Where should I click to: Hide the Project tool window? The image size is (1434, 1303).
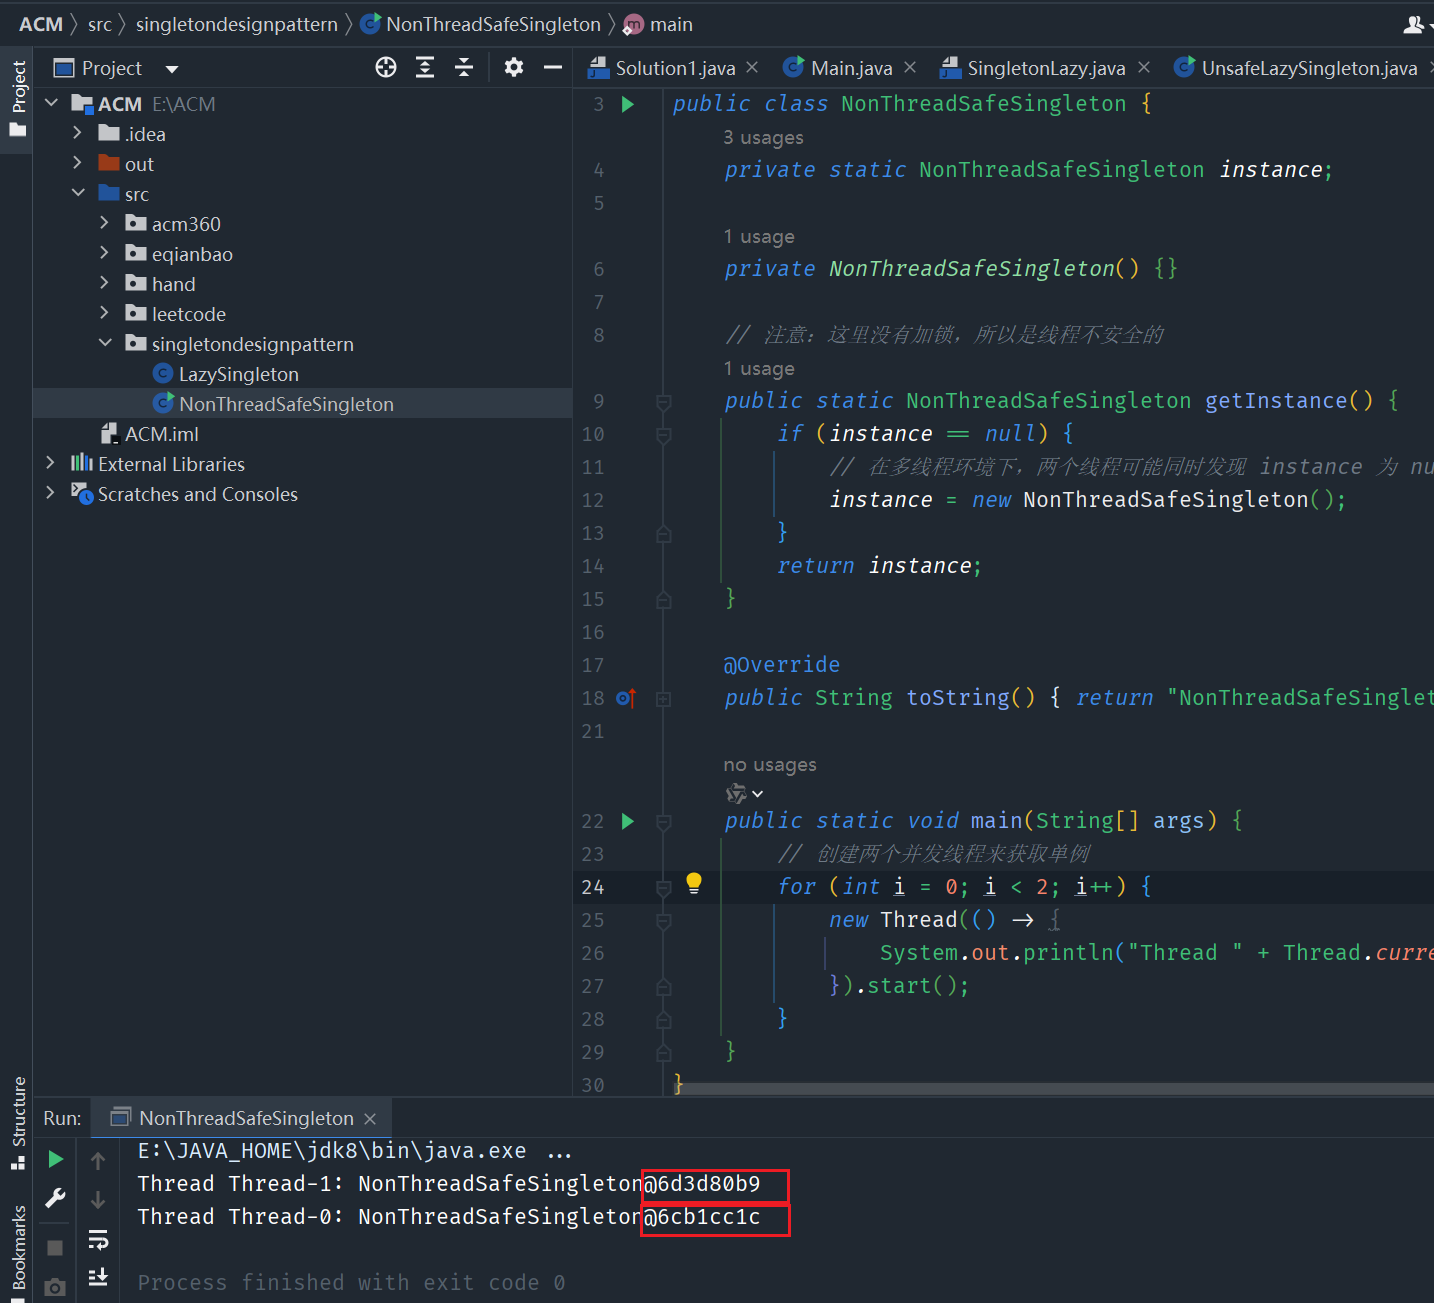553,67
